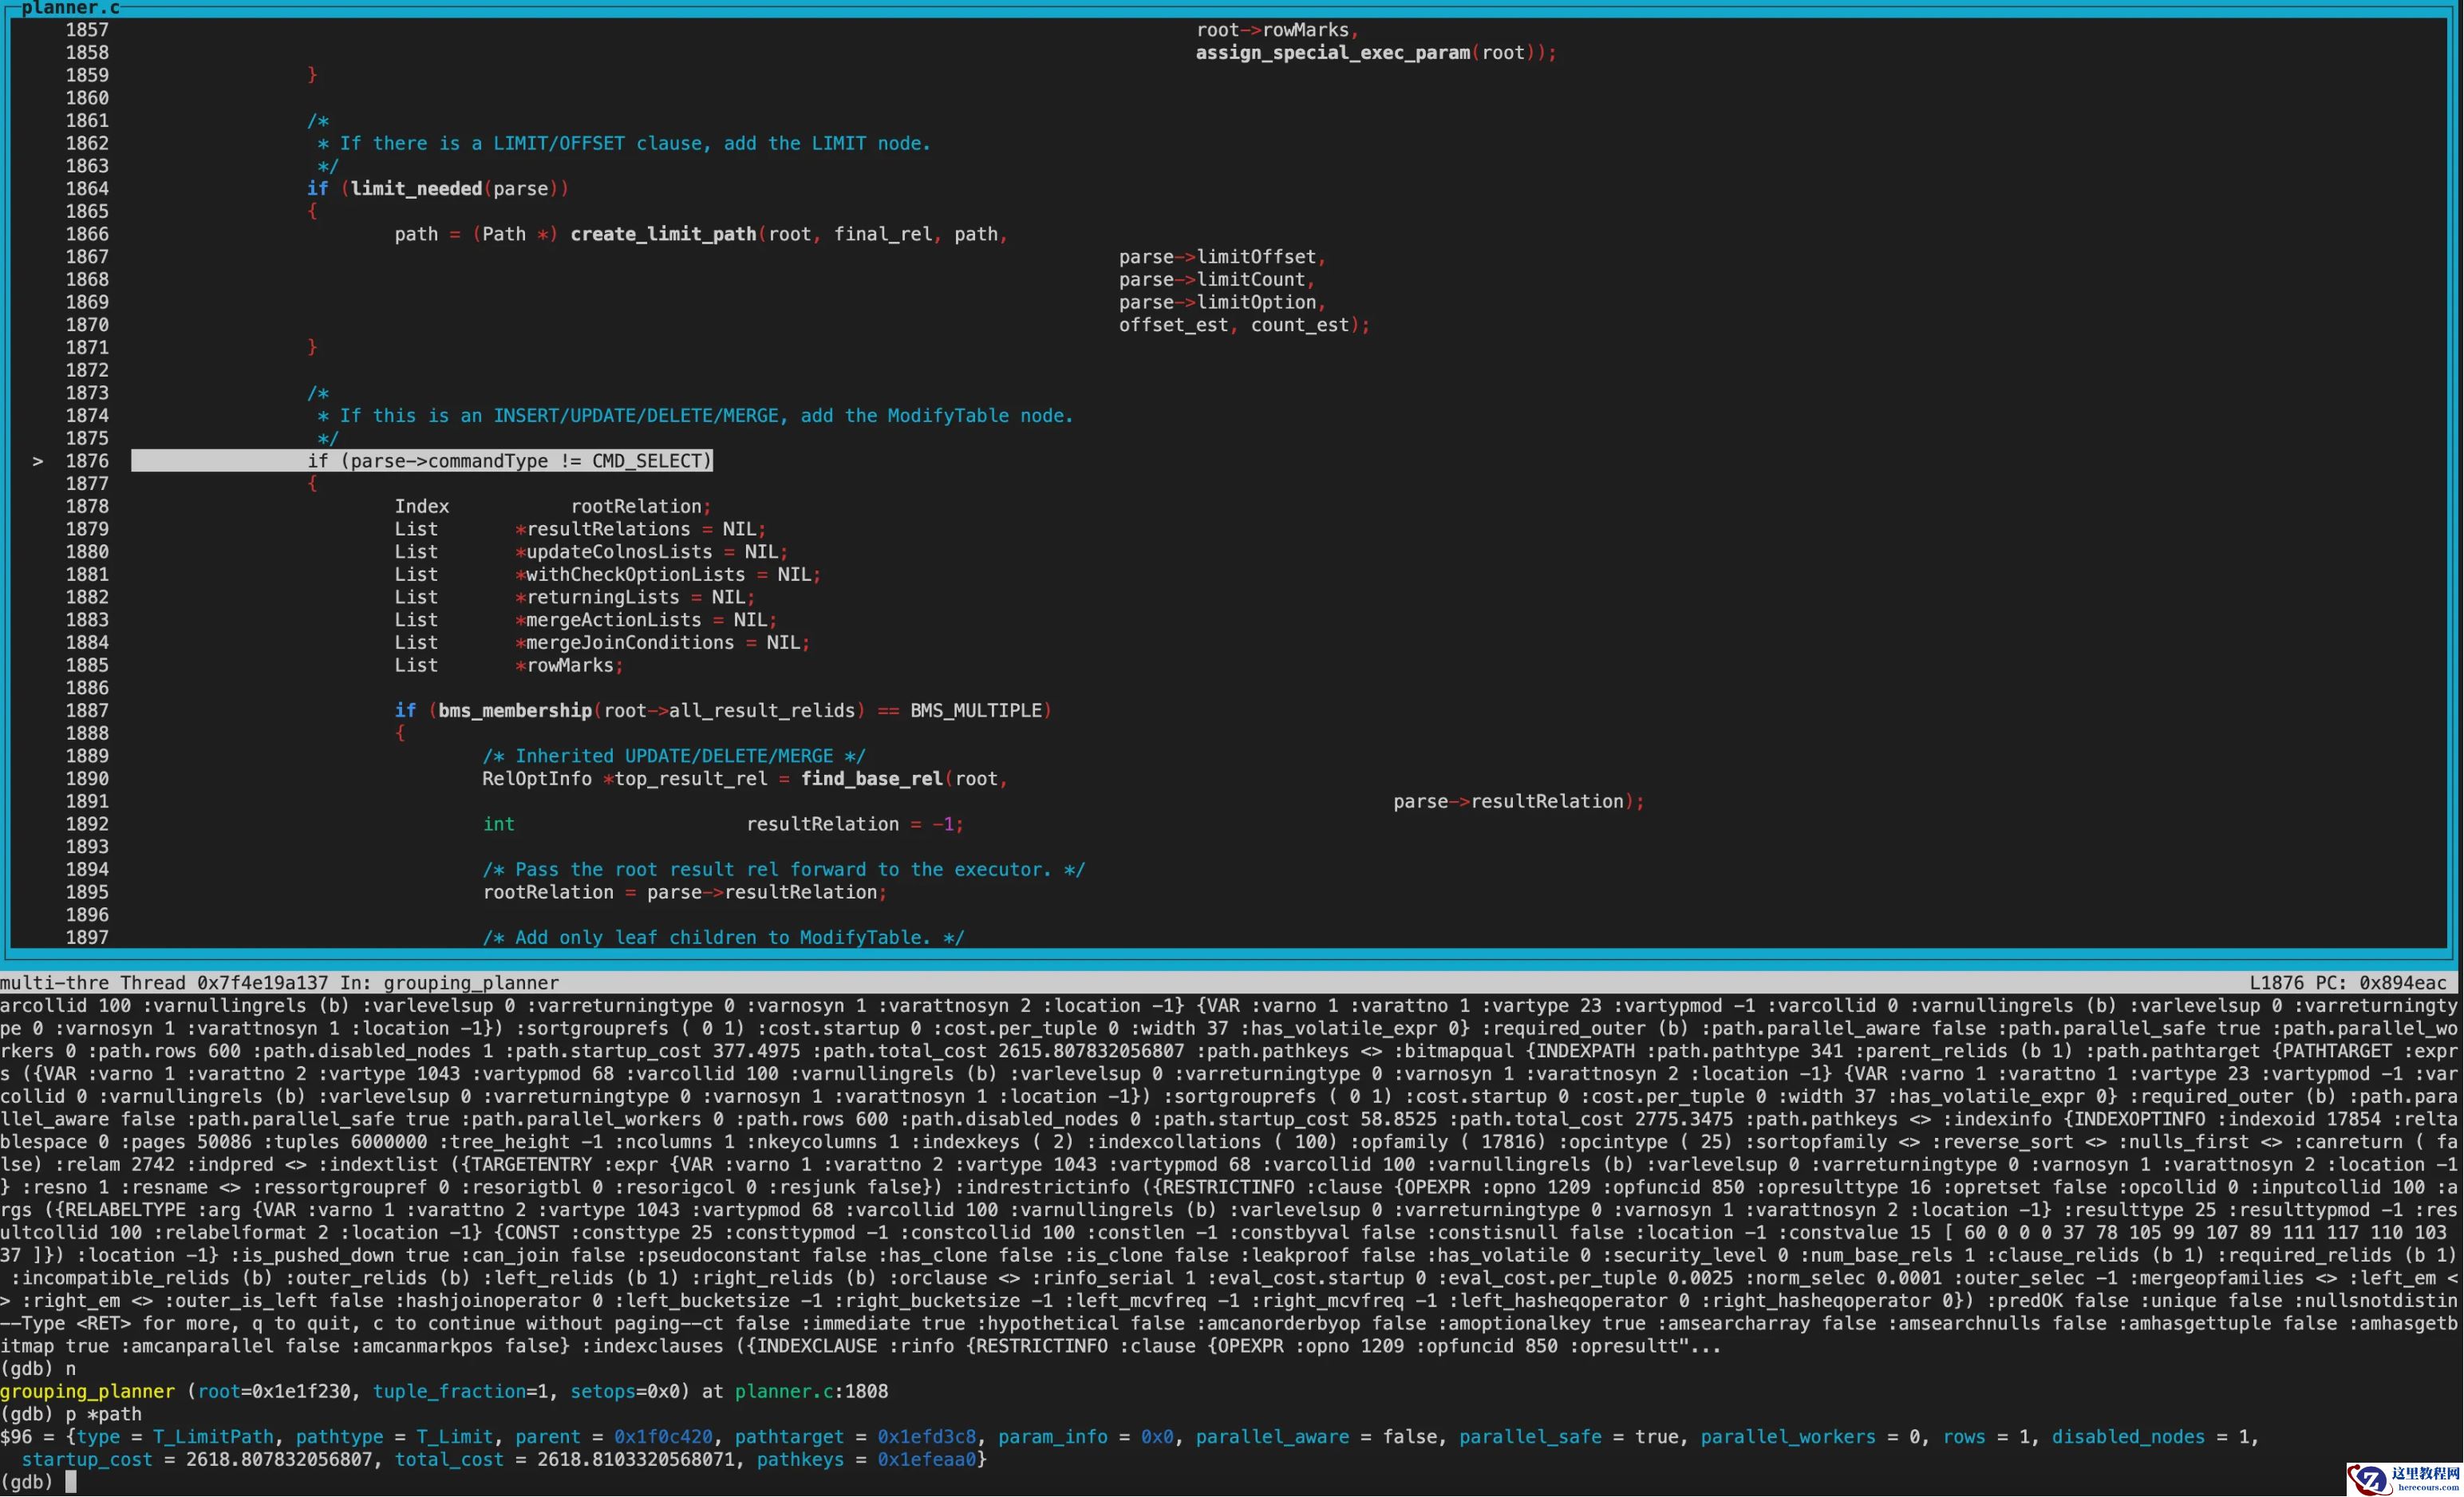Click the planner.c source window title
Screen dimensions: 2464x1497
pos(70,8)
